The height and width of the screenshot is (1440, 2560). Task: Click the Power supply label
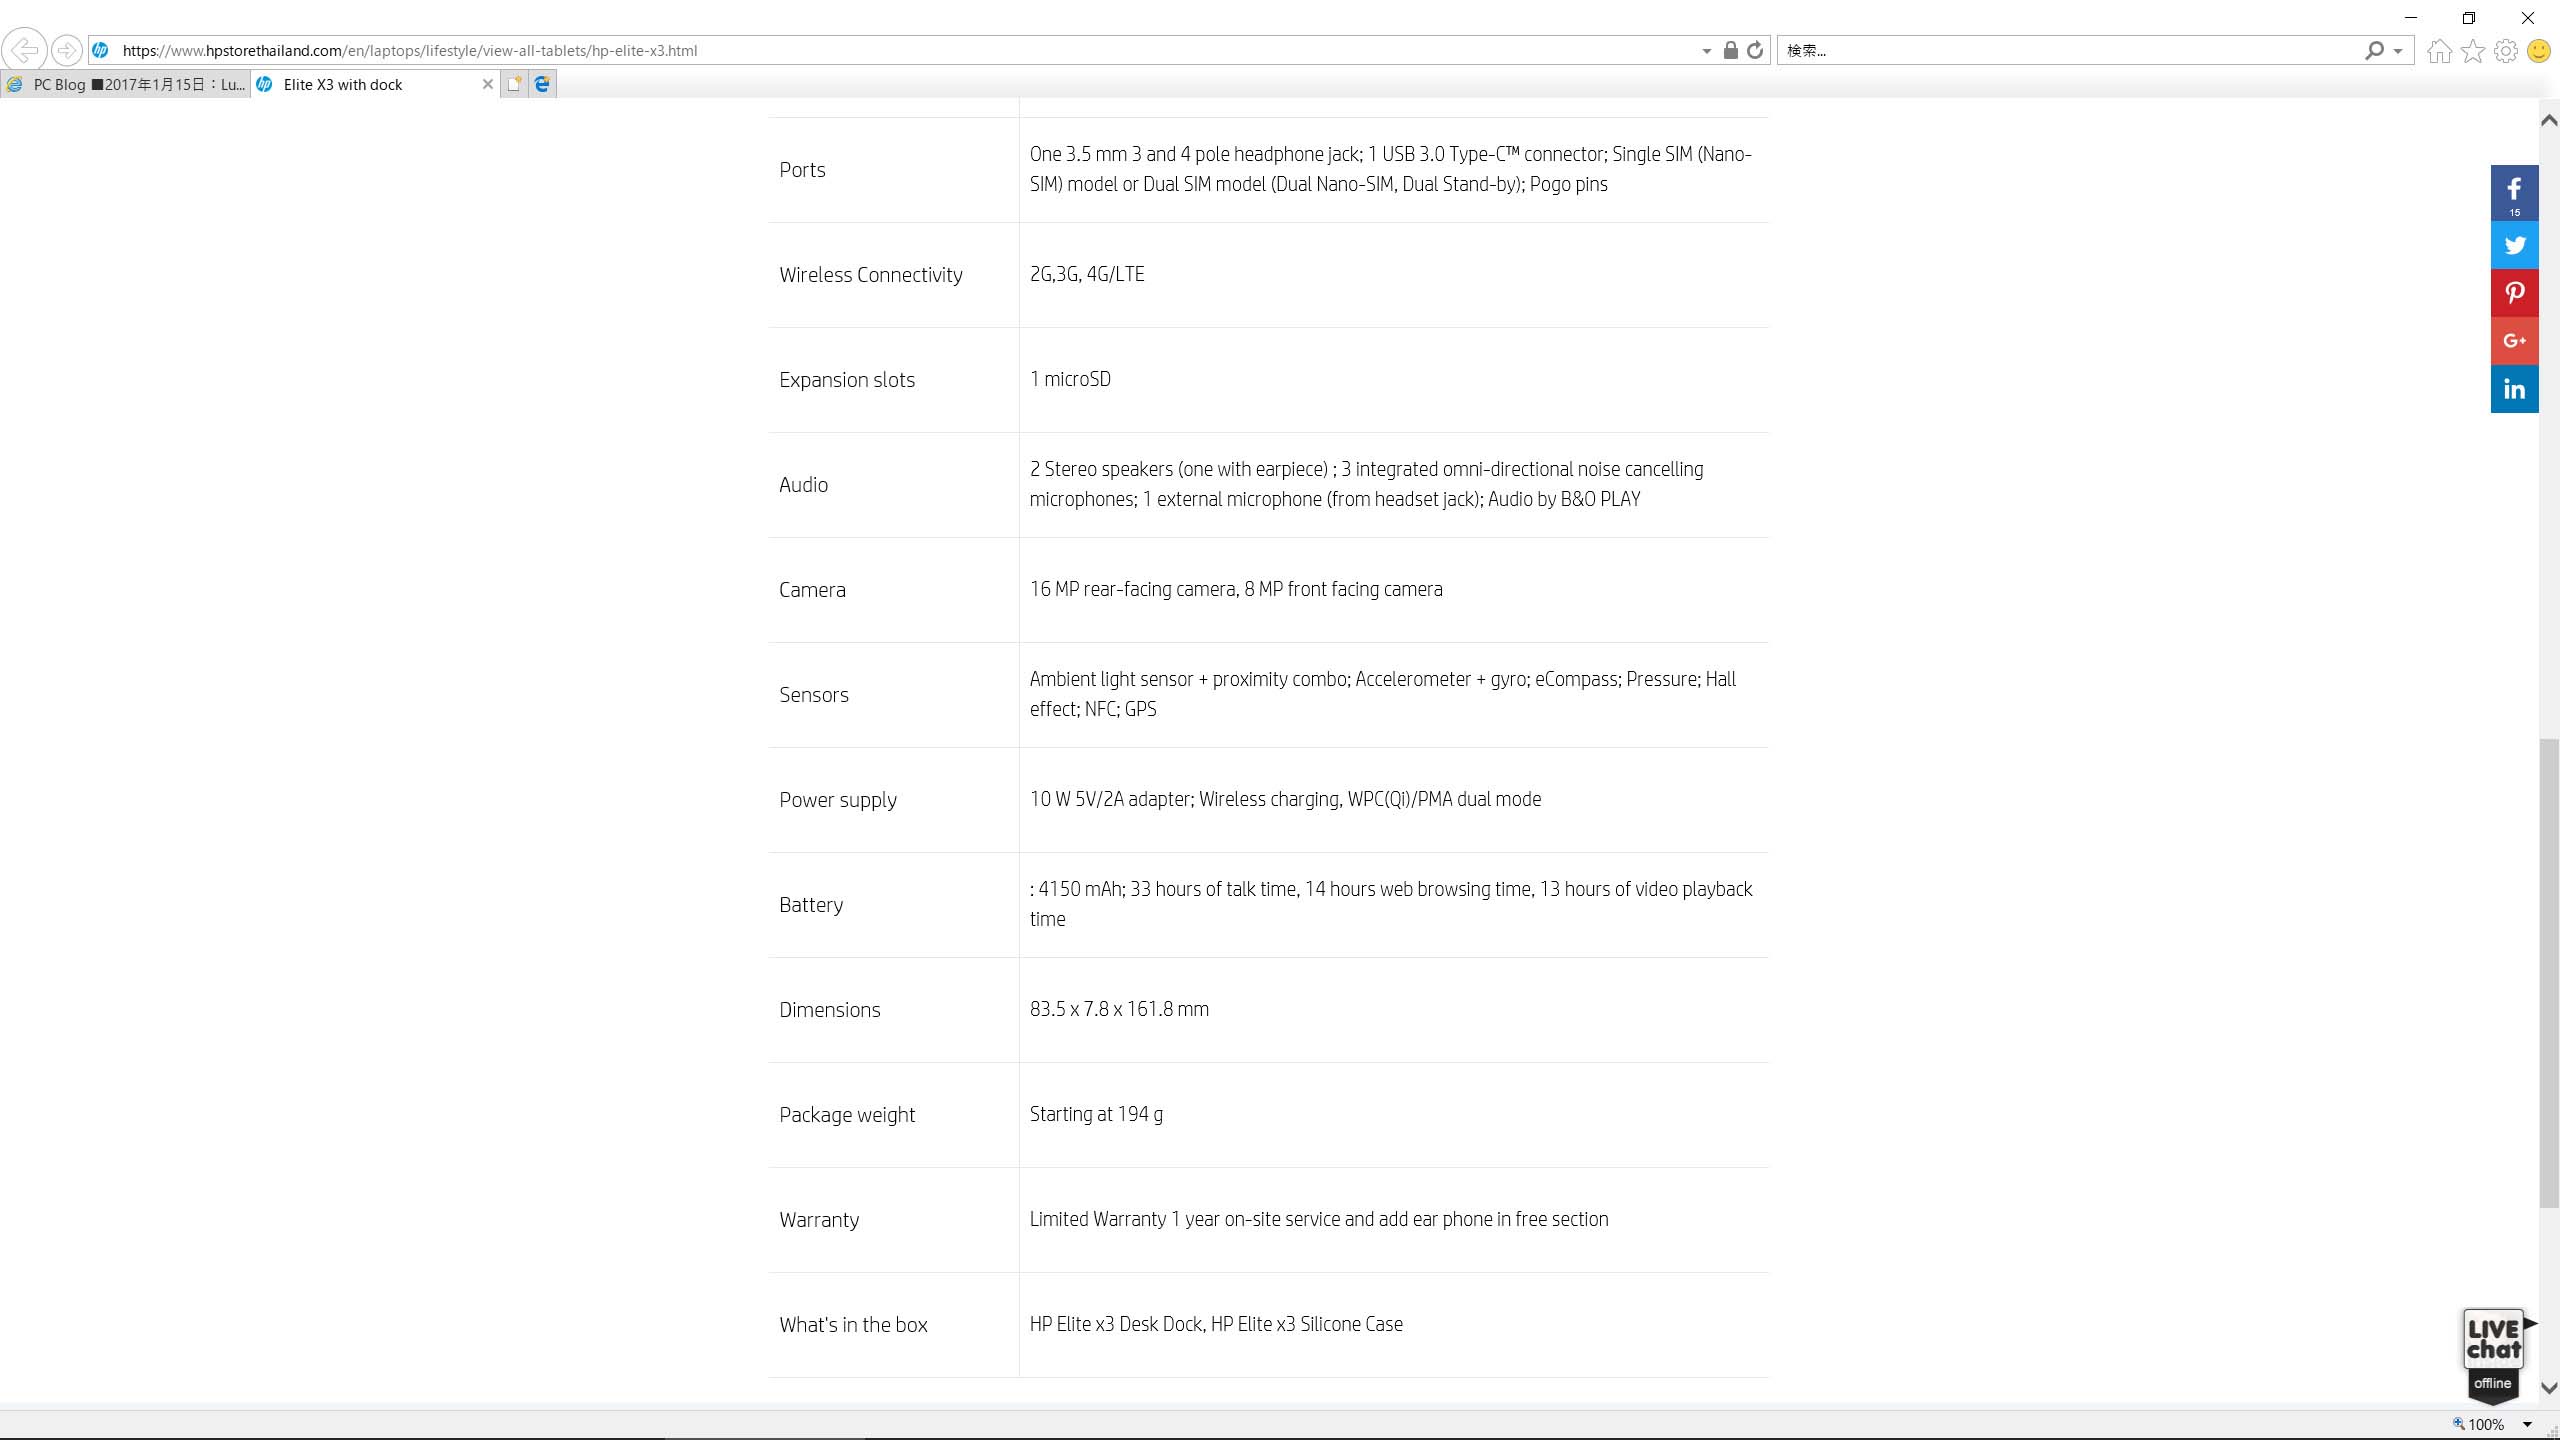pos(838,800)
